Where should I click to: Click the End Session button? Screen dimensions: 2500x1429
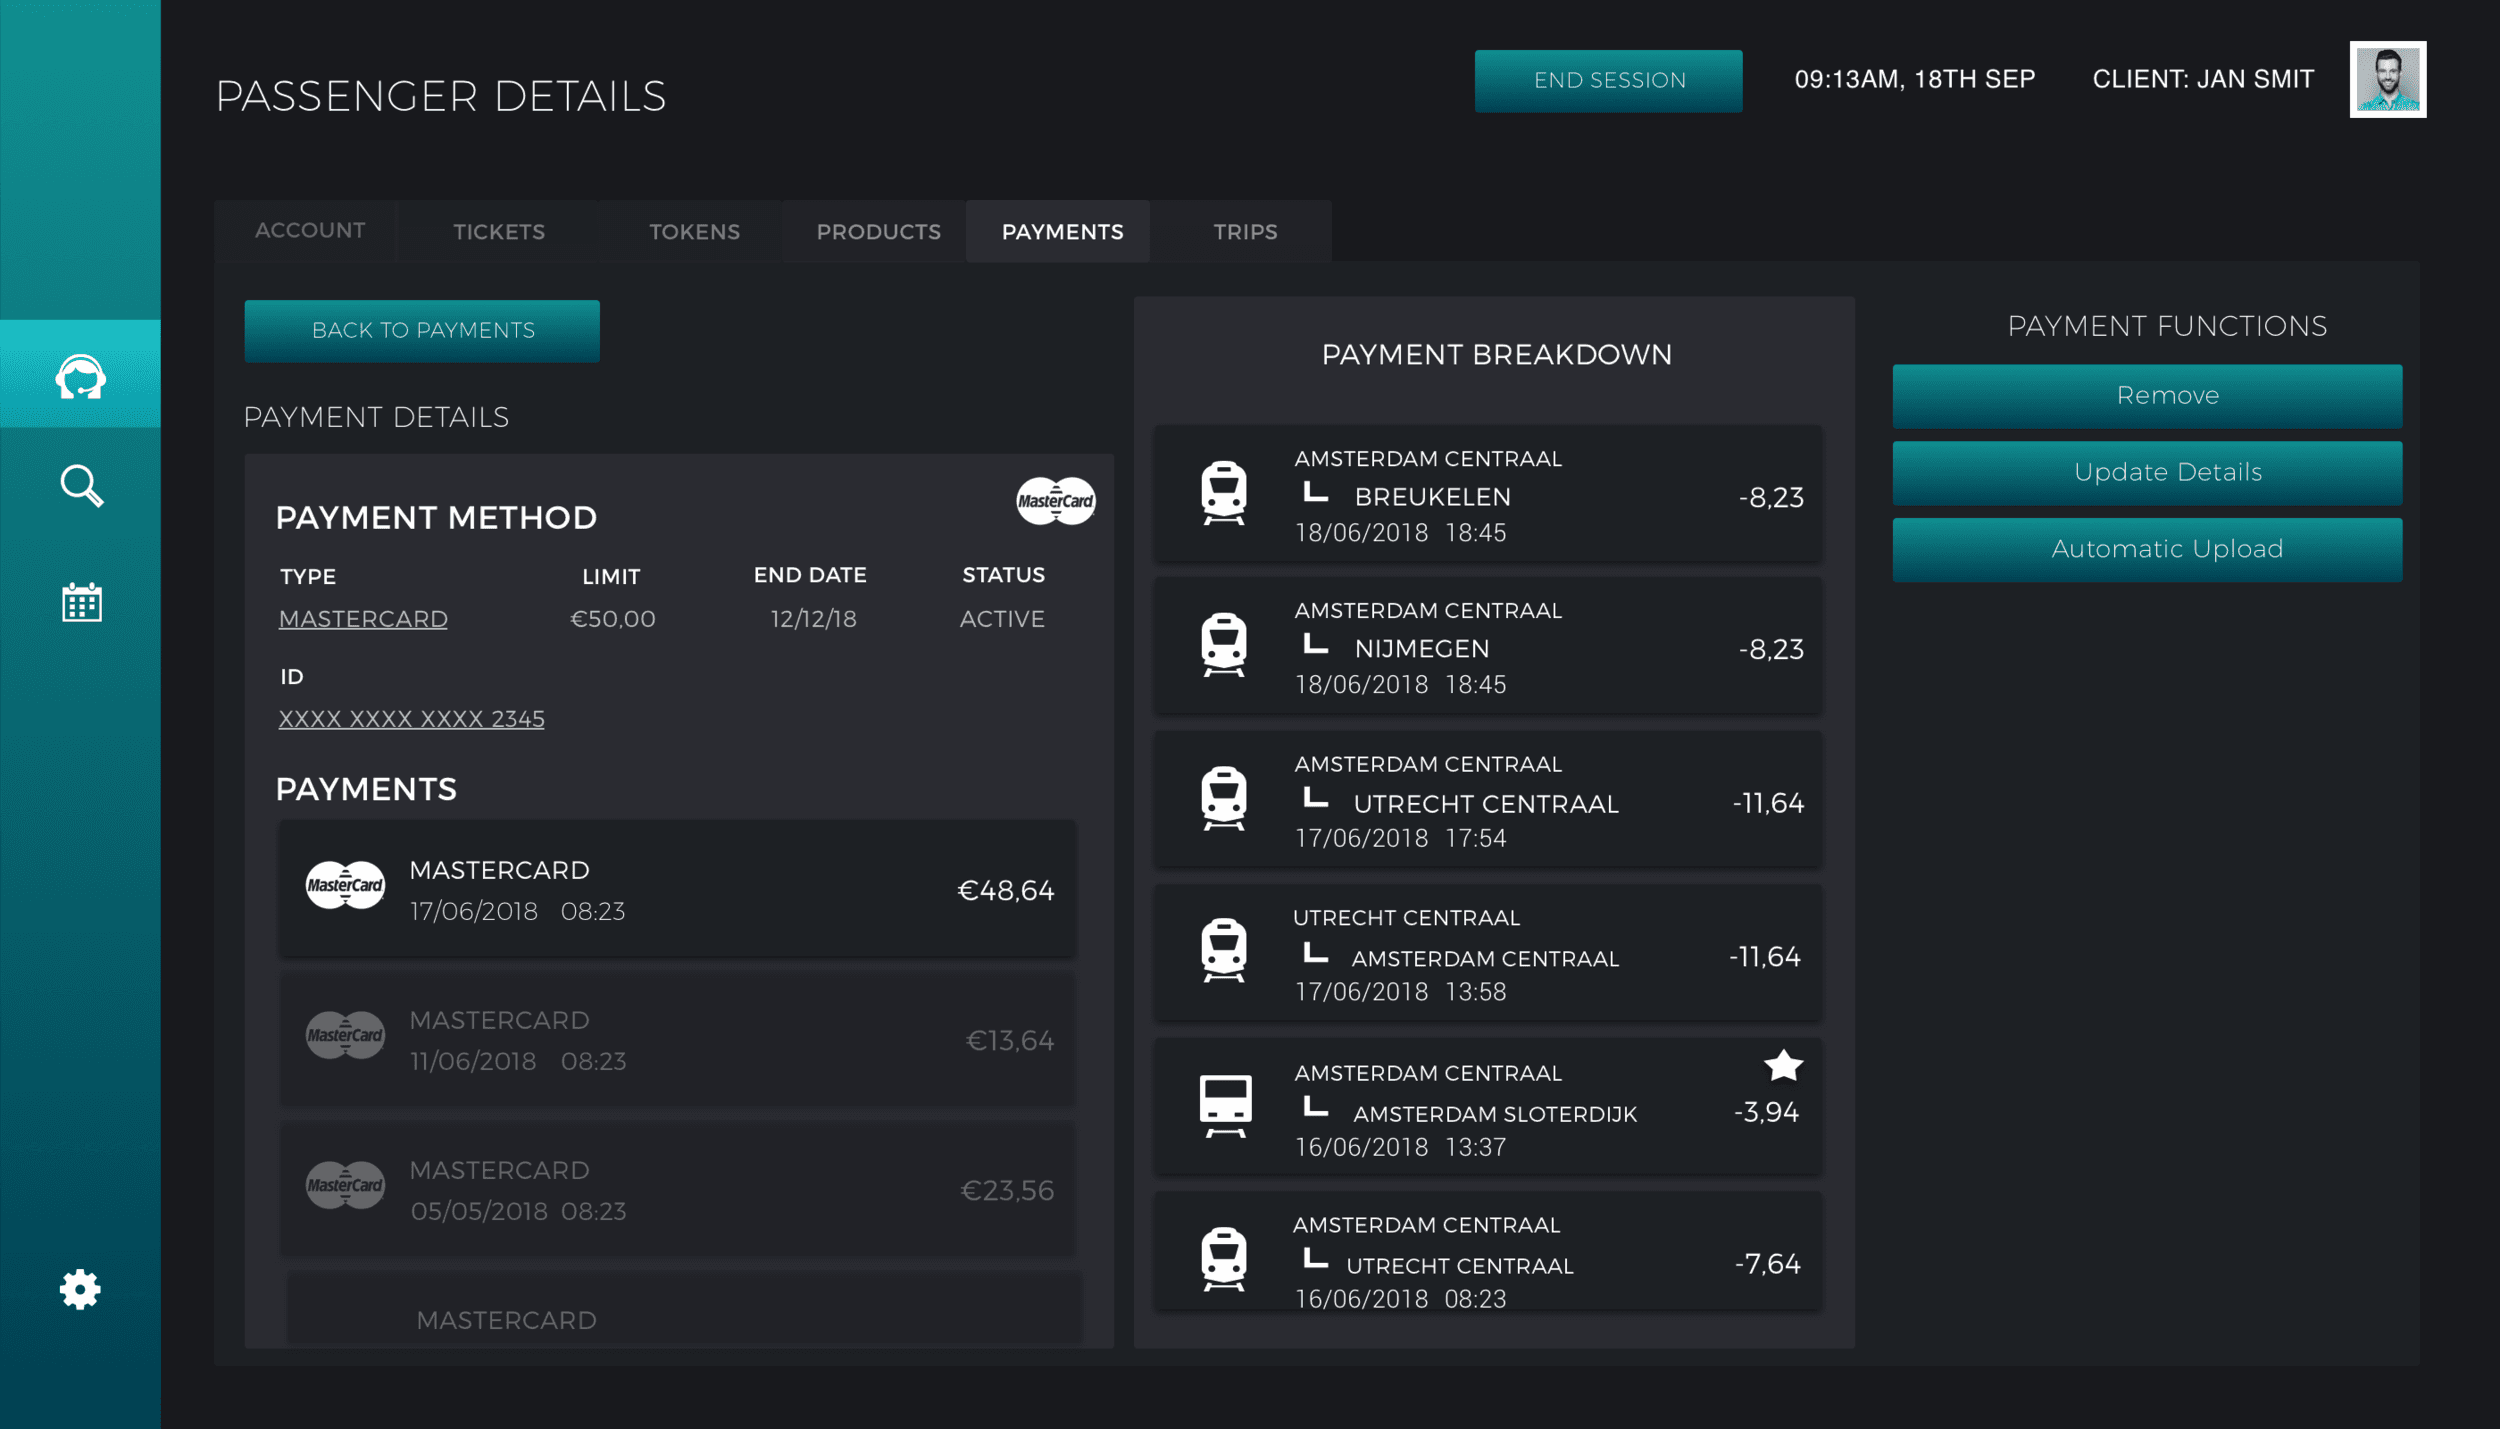tap(1608, 81)
